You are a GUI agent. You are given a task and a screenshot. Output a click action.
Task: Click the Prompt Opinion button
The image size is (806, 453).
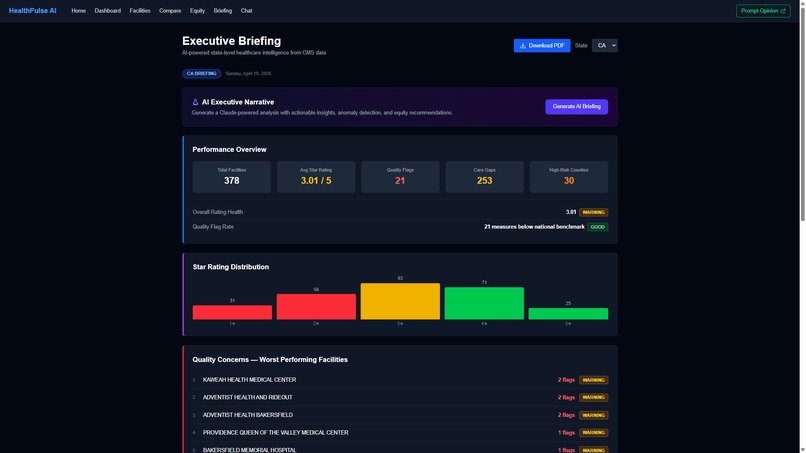tap(763, 11)
